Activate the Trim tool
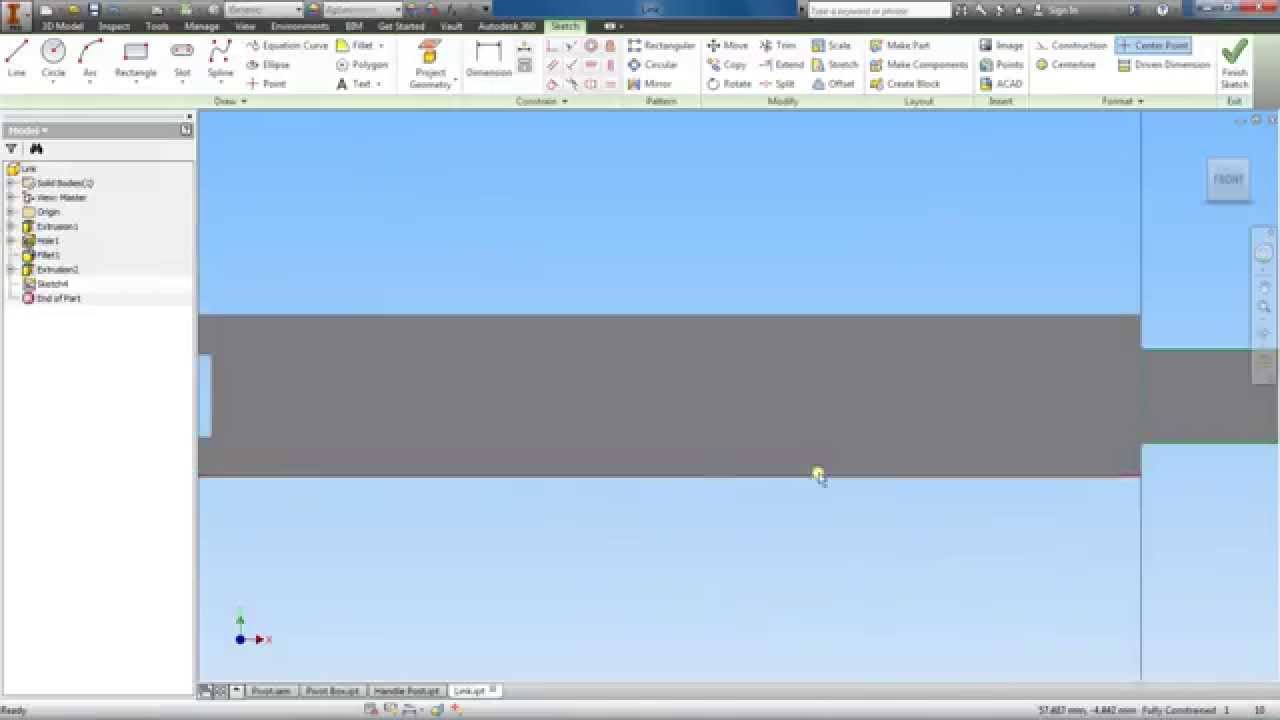This screenshot has height=720, width=1280. pyautogui.click(x=778, y=46)
